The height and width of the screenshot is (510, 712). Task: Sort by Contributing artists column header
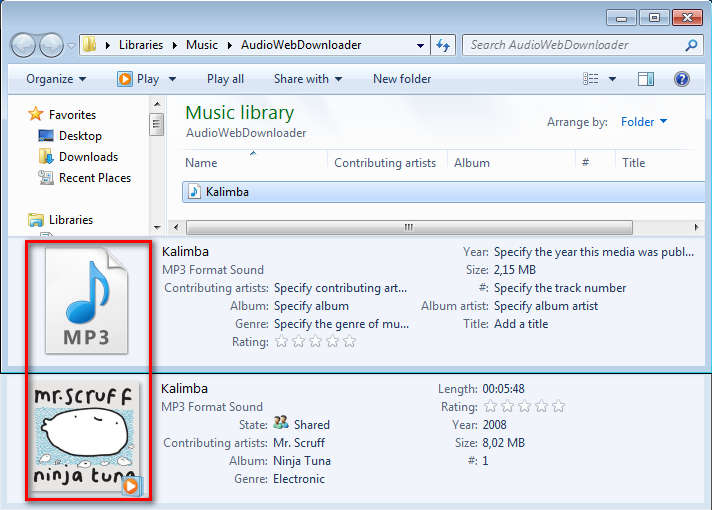click(385, 163)
